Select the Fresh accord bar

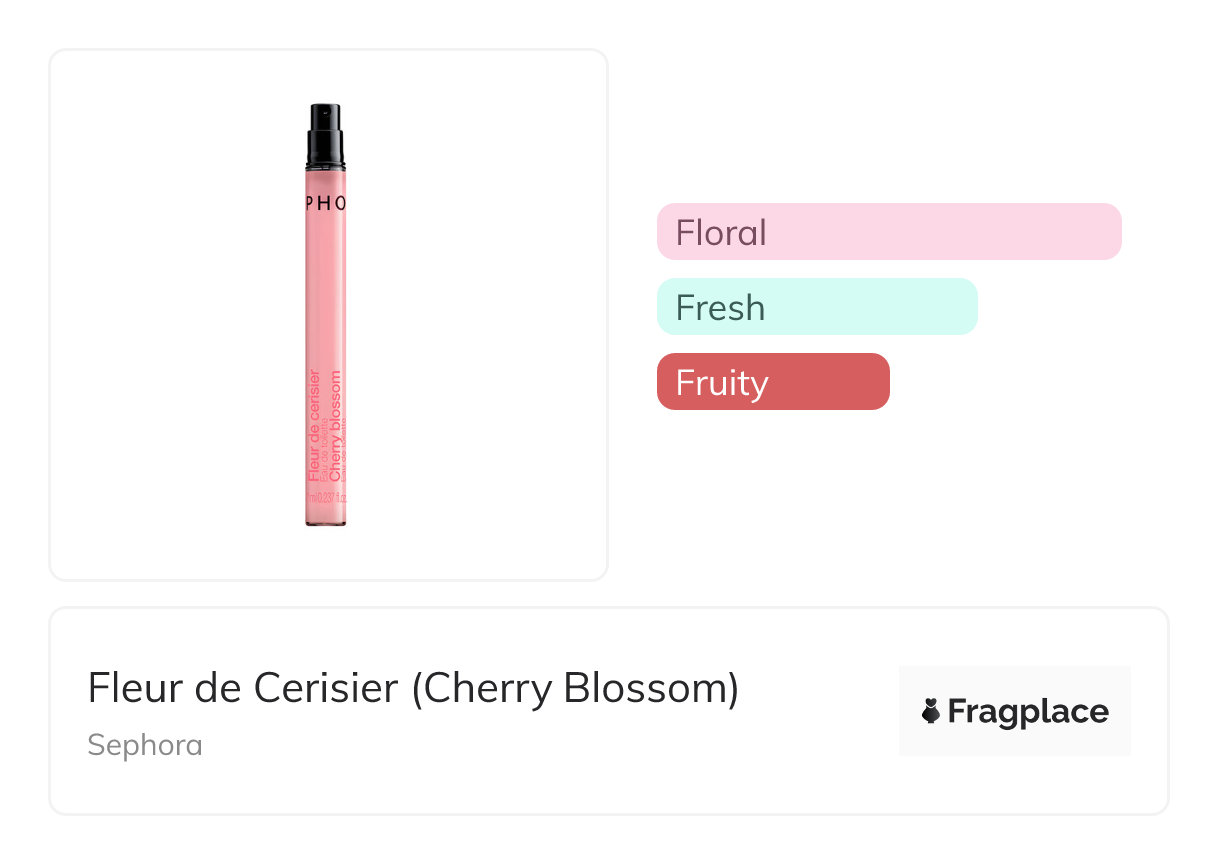[x=816, y=307]
